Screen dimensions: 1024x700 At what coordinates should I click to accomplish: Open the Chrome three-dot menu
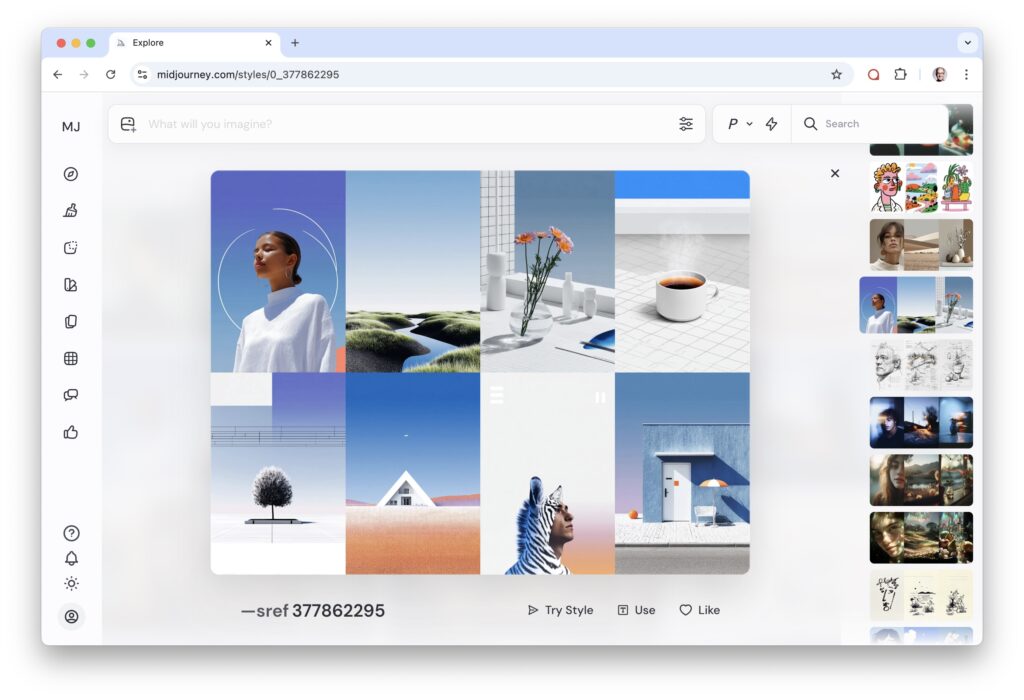pos(966,74)
